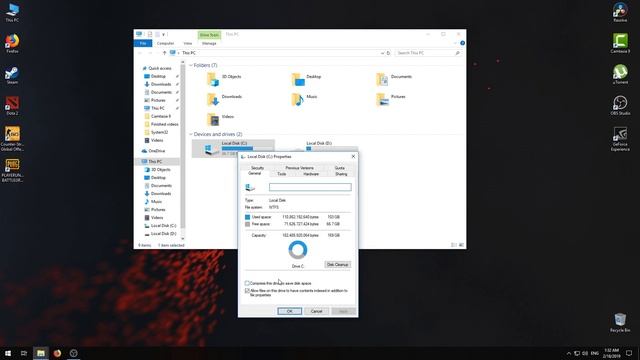Image resolution: width=640 pixels, height=360 pixels.
Task: Open the File menu in Explorer
Action: pos(143,43)
